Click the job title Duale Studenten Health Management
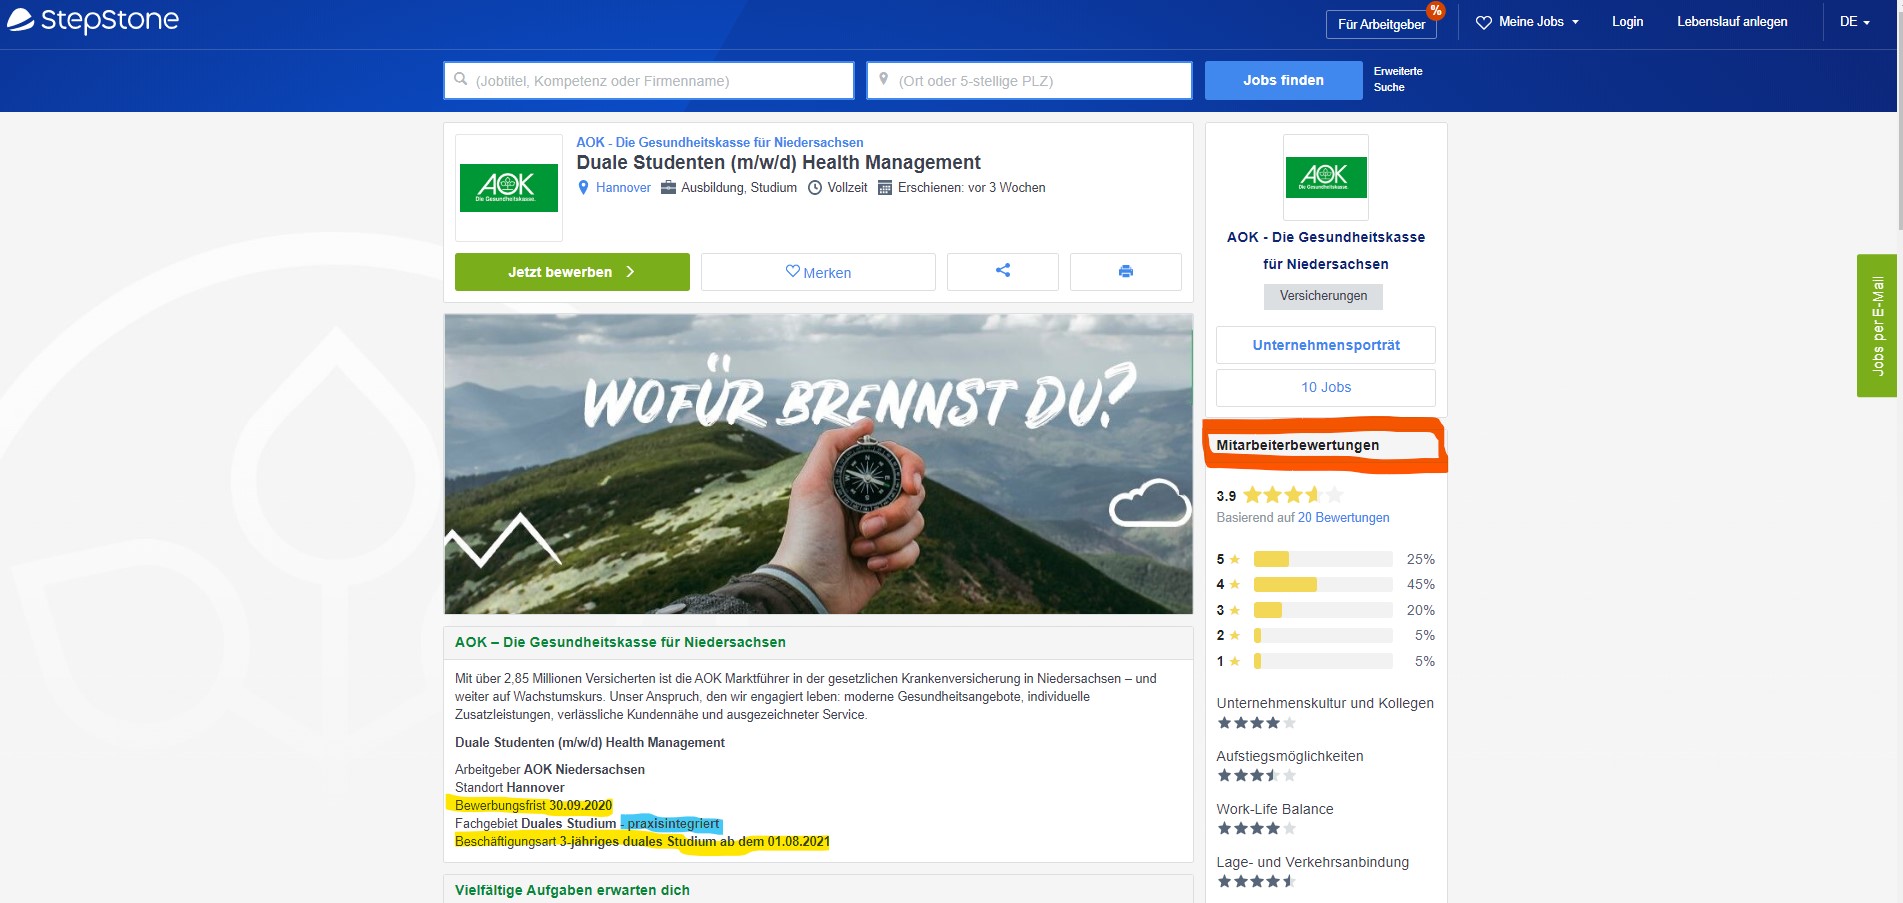The height and width of the screenshot is (903, 1903). click(778, 162)
